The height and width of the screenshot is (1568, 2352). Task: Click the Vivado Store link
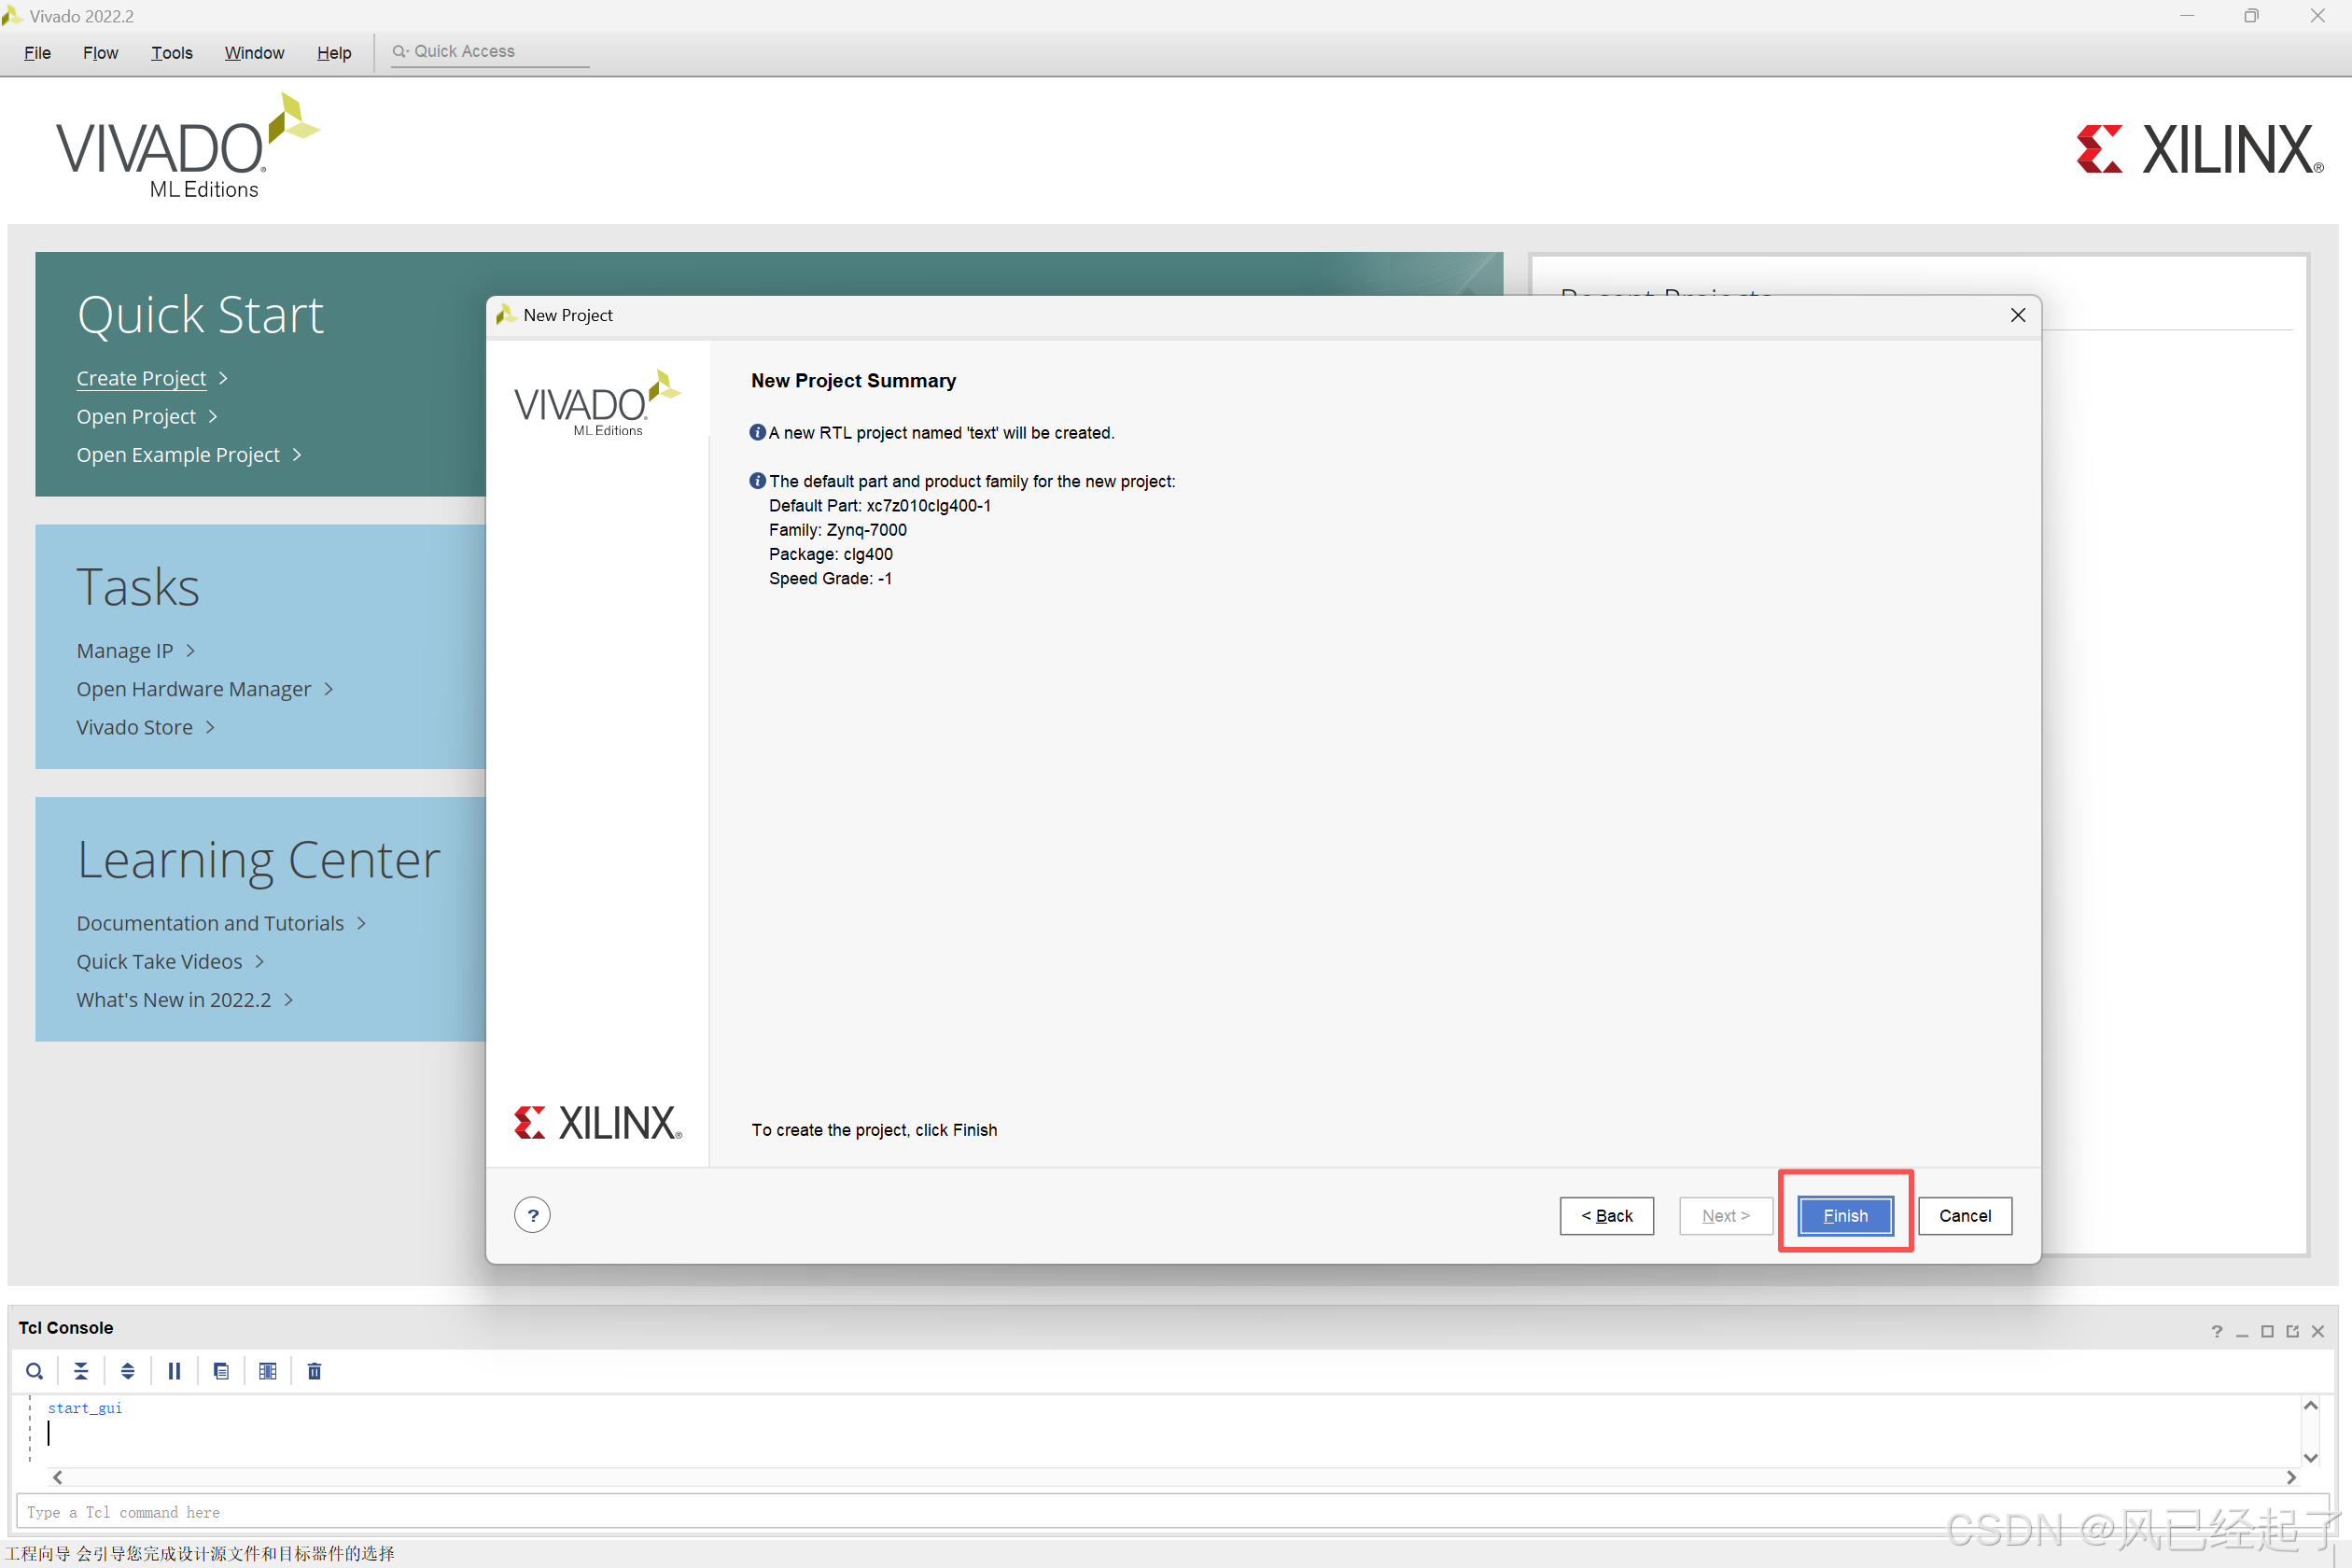(134, 727)
